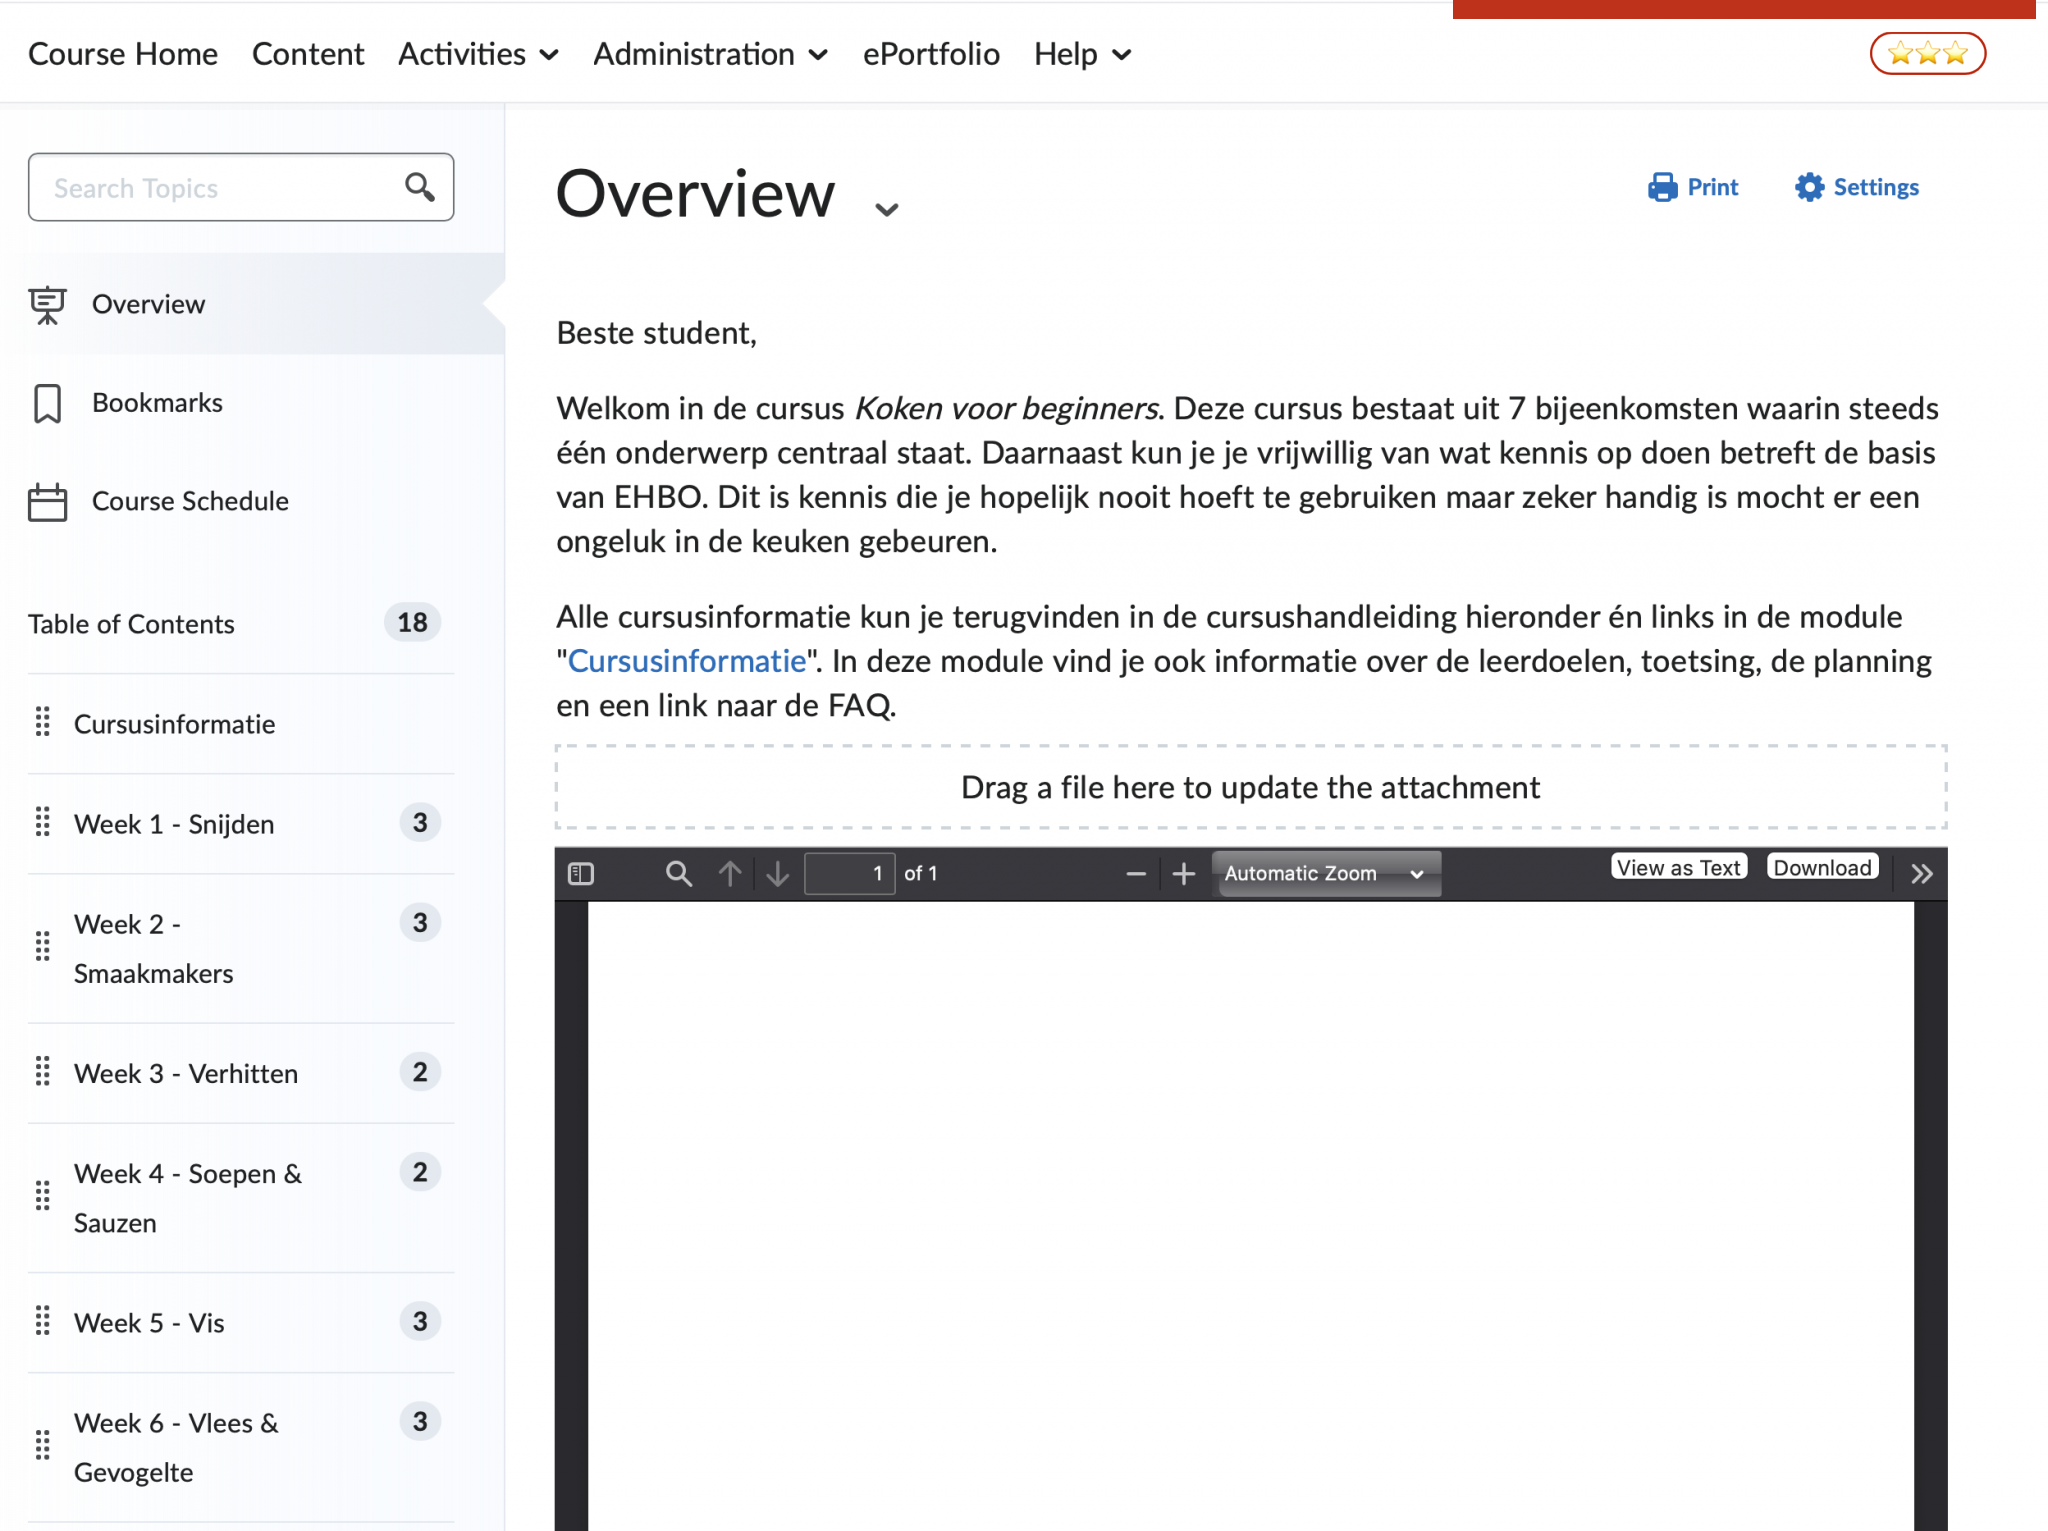The image size is (2048, 1531).
Task: Click the Download button in PDF viewer
Action: click(1822, 867)
